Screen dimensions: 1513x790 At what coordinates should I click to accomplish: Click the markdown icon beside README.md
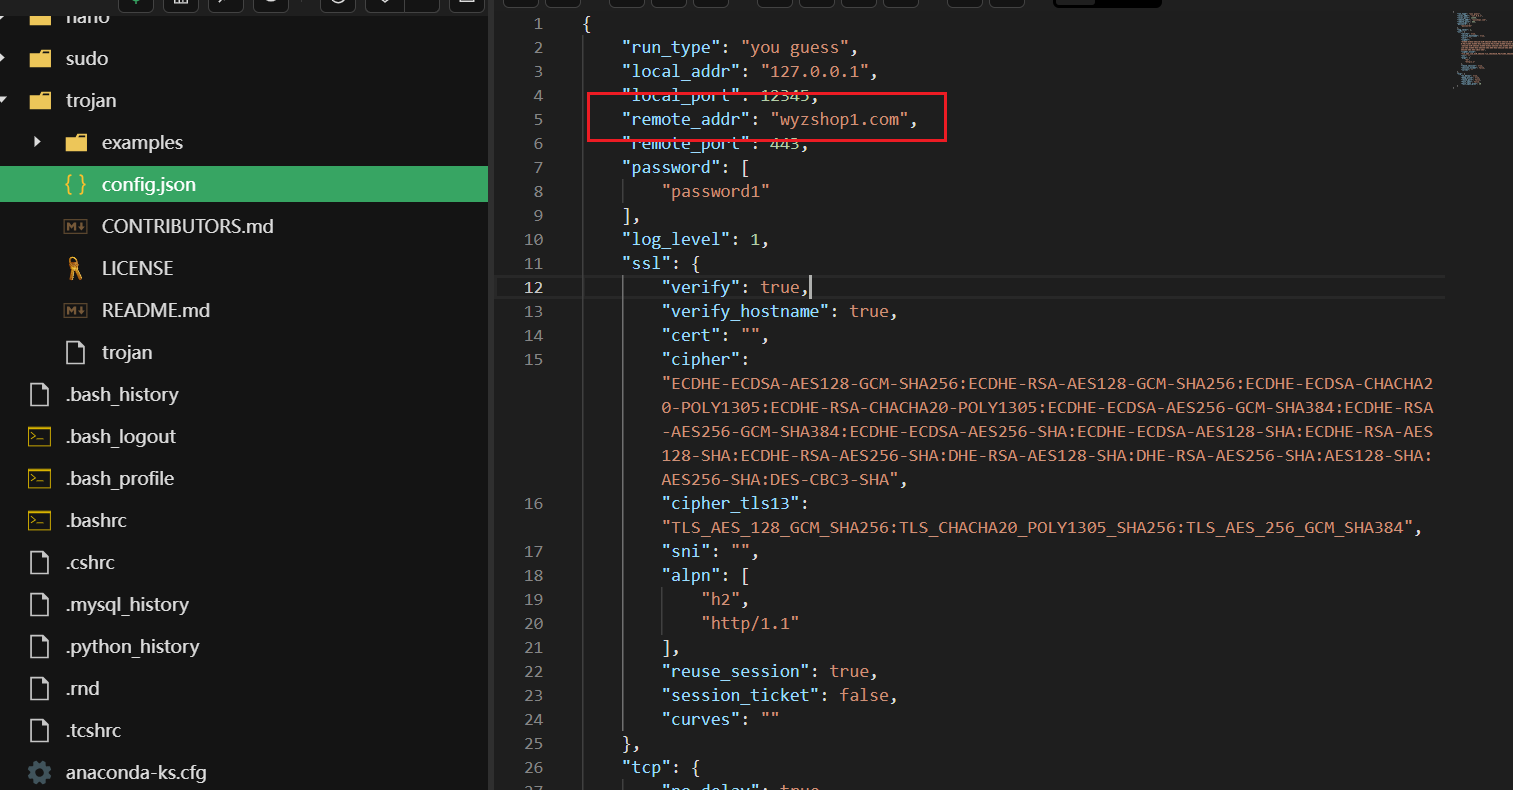coord(75,311)
